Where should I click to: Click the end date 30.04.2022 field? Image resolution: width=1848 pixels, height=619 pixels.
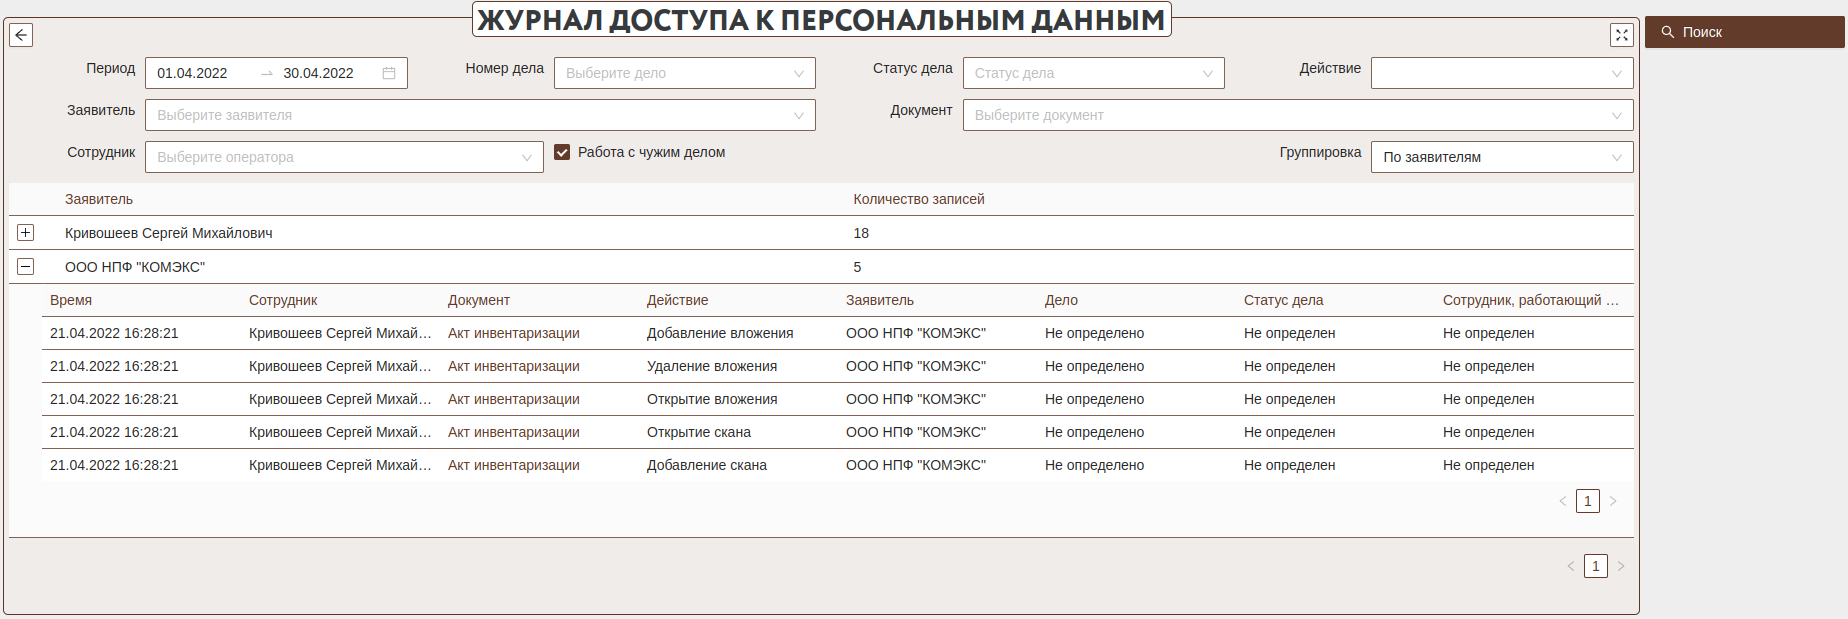click(318, 73)
